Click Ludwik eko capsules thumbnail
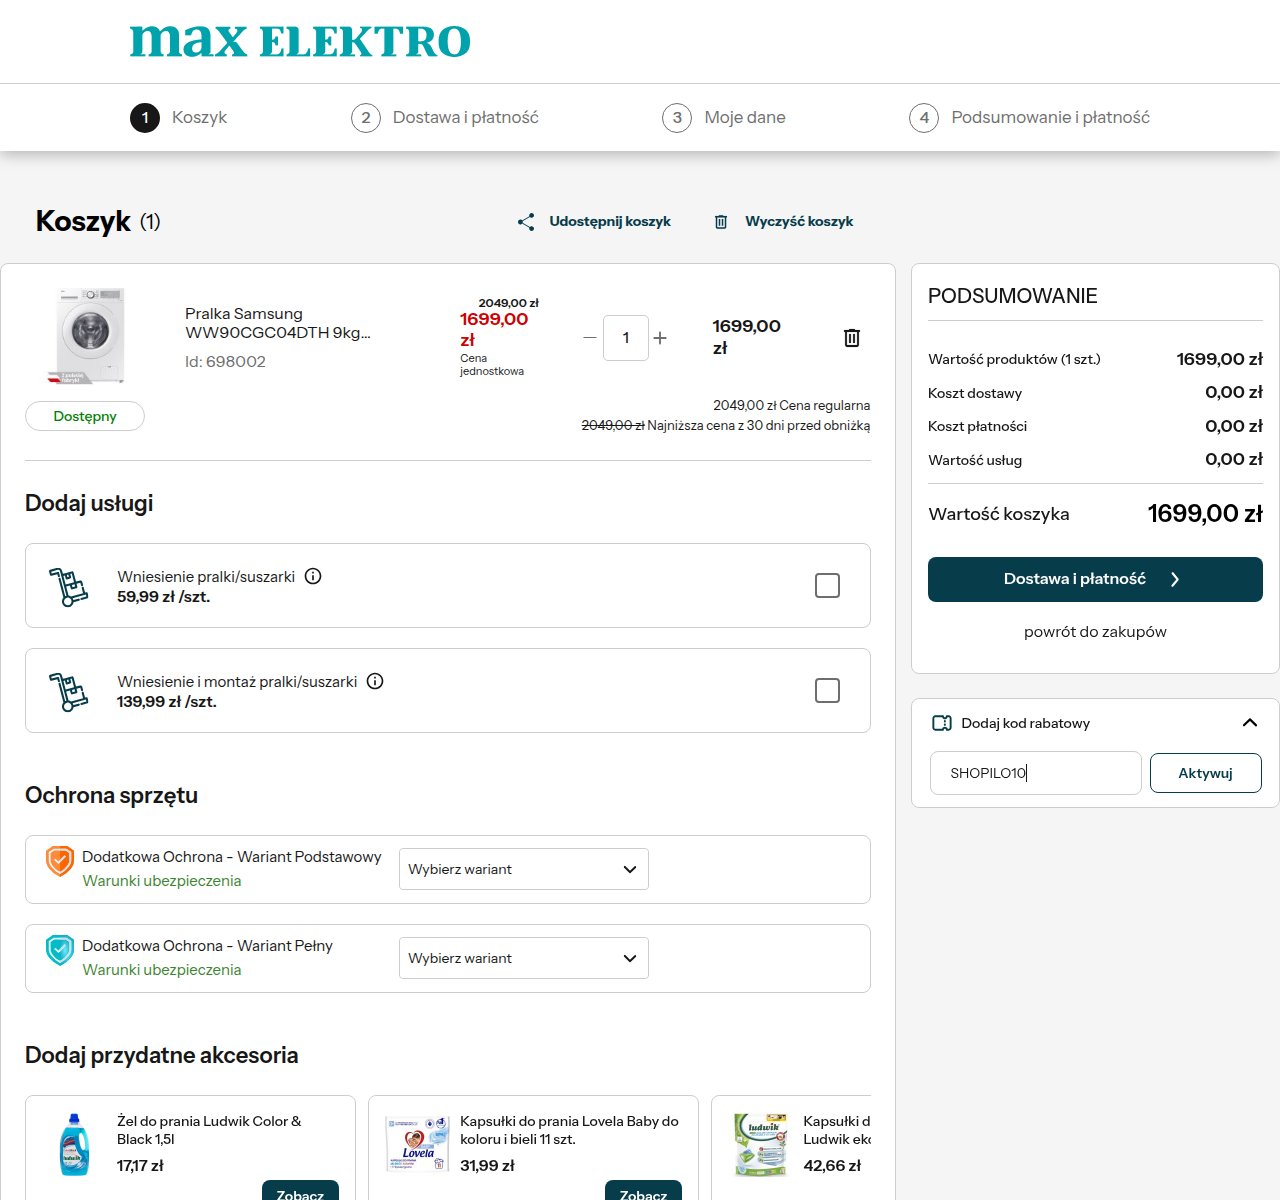 pyautogui.click(x=761, y=1145)
